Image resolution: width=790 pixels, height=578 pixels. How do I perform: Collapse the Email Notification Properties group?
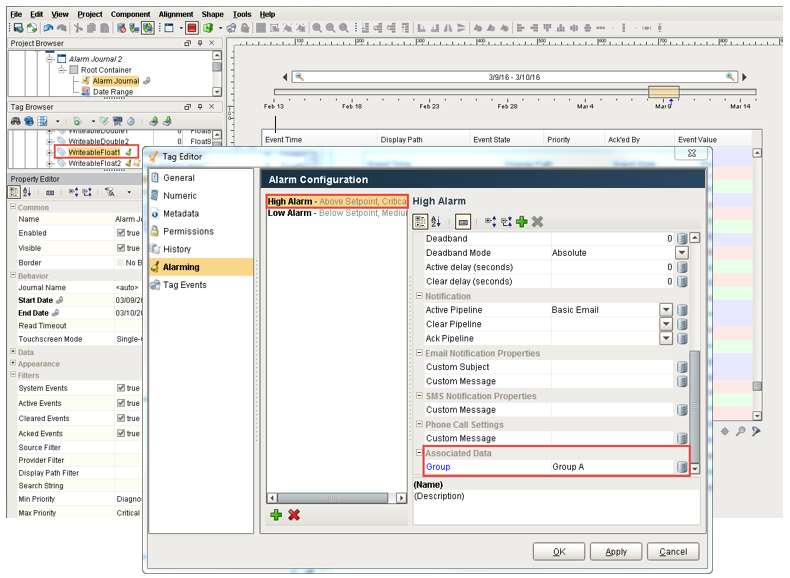pos(419,353)
